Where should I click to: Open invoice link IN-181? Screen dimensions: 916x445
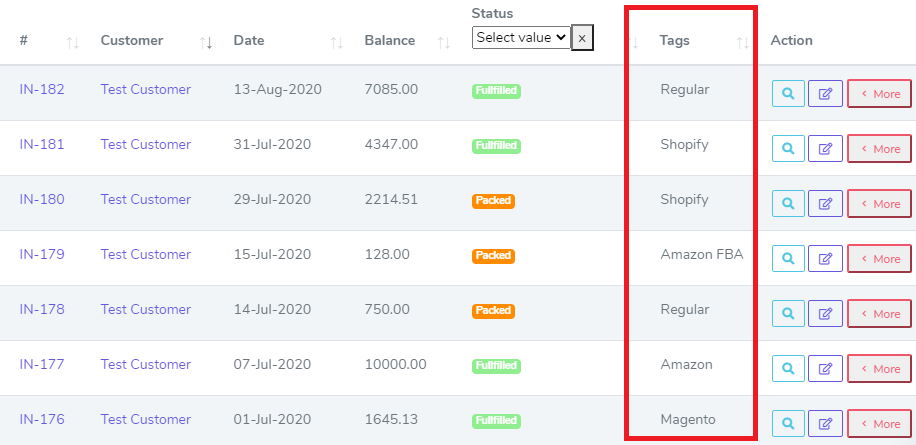[x=42, y=144]
